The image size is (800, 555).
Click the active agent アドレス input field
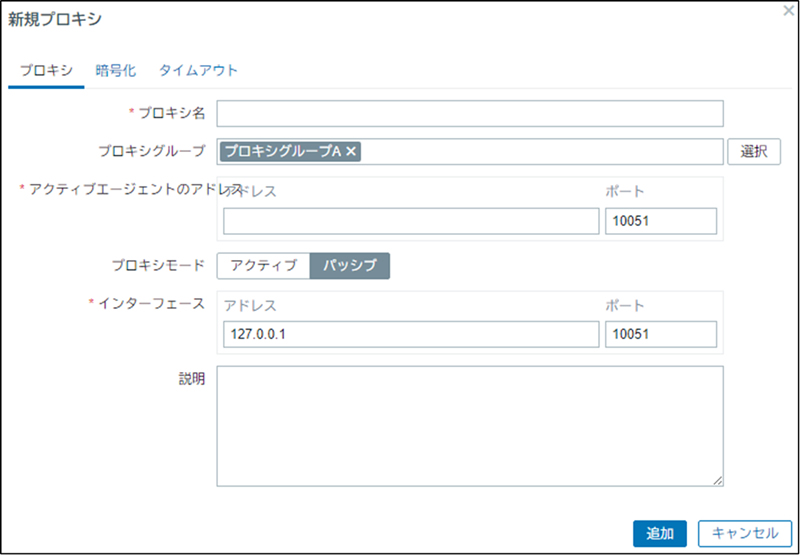[410, 221]
